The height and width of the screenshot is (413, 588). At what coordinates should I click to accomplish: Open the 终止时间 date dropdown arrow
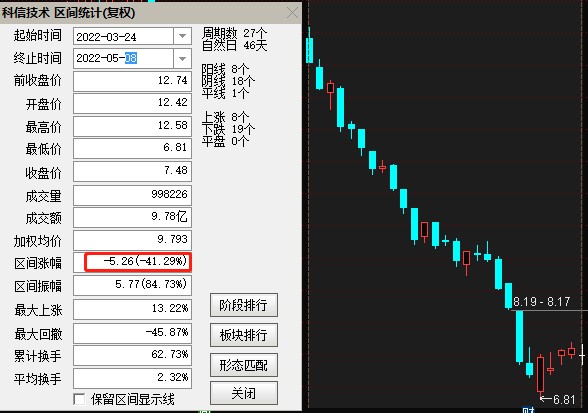[x=182, y=59]
